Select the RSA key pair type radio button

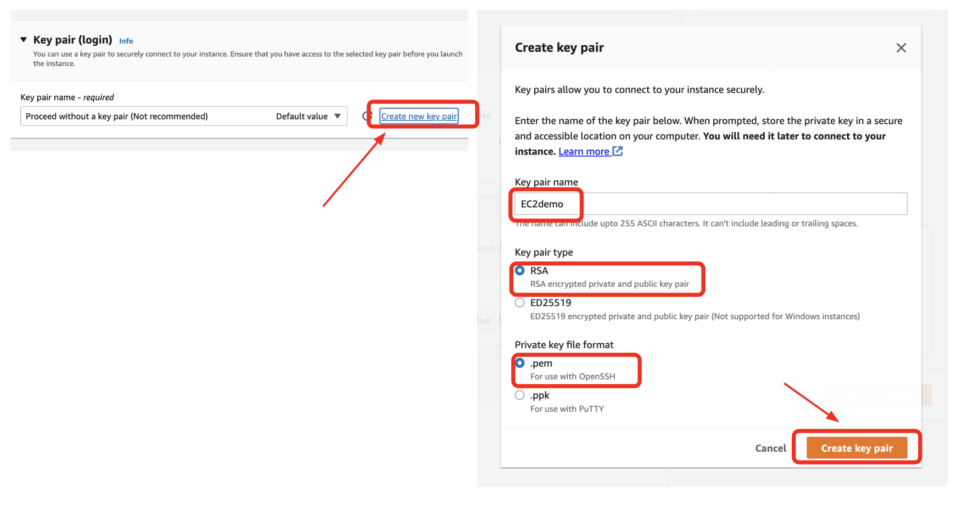click(520, 271)
